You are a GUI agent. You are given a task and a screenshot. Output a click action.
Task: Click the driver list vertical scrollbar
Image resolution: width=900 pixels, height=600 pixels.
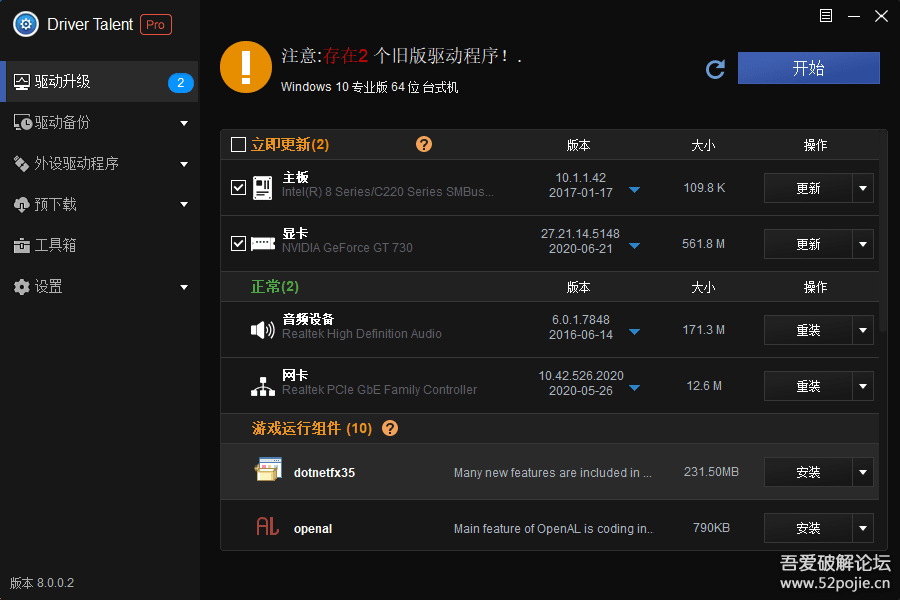884,230
